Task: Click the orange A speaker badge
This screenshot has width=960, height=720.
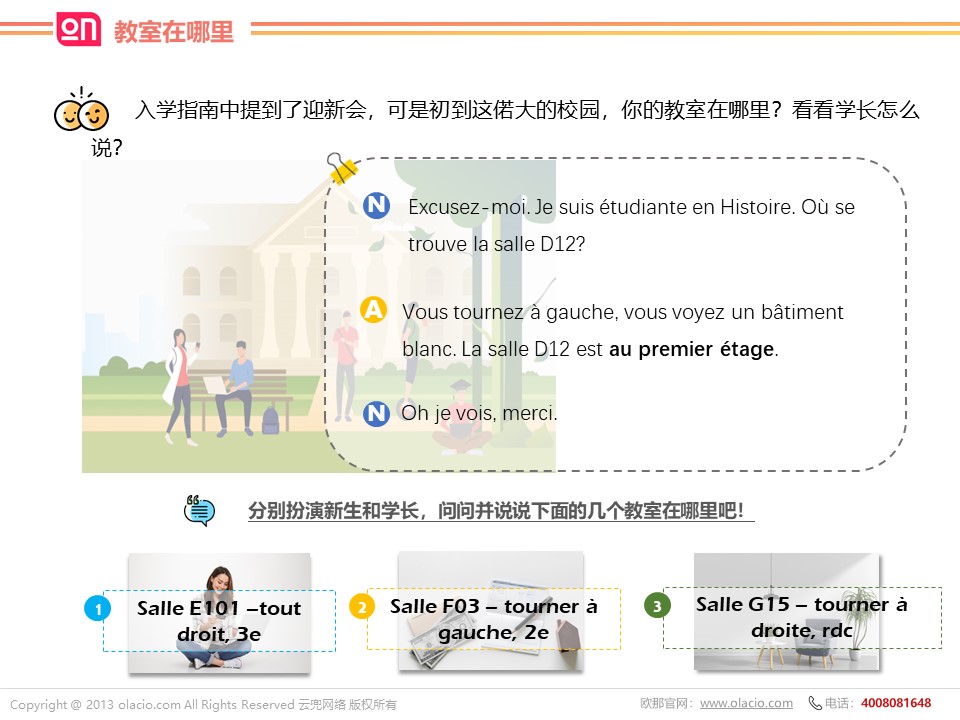Action: point(374,311)
